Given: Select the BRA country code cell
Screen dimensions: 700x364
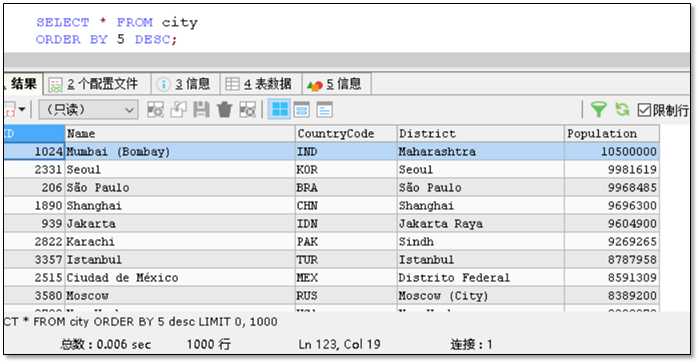Looking at the screenshot, I should (x=346, y=188).
